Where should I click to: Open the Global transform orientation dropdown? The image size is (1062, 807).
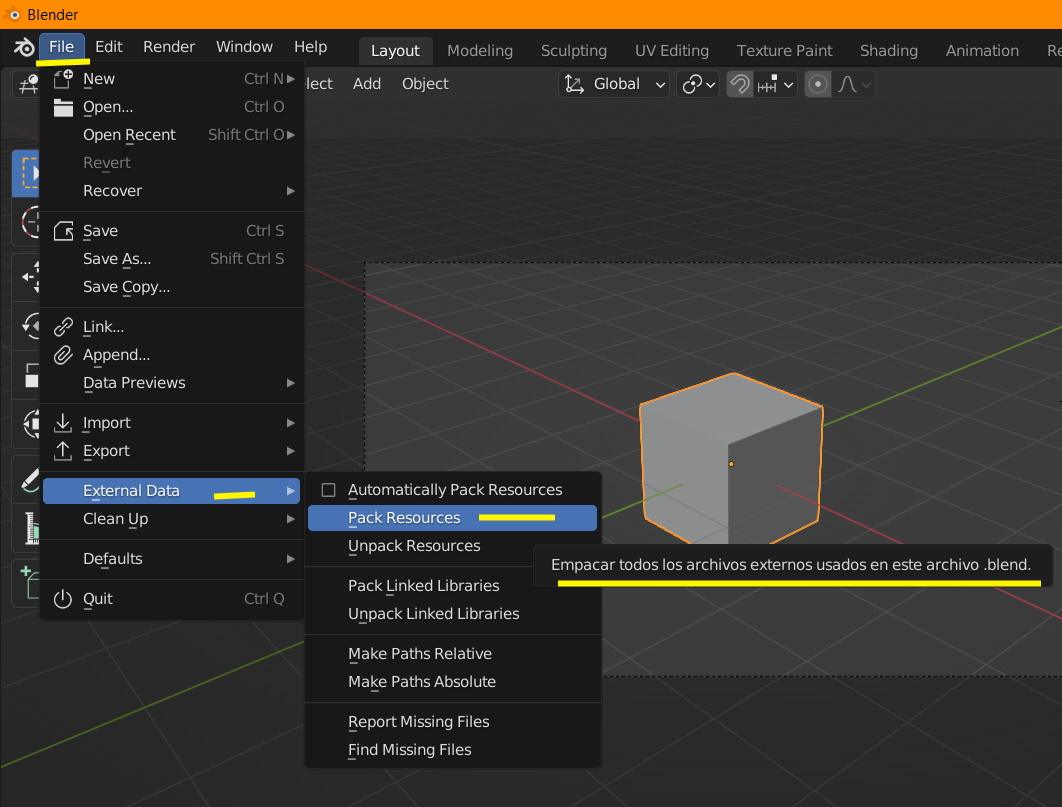(614, 84)
